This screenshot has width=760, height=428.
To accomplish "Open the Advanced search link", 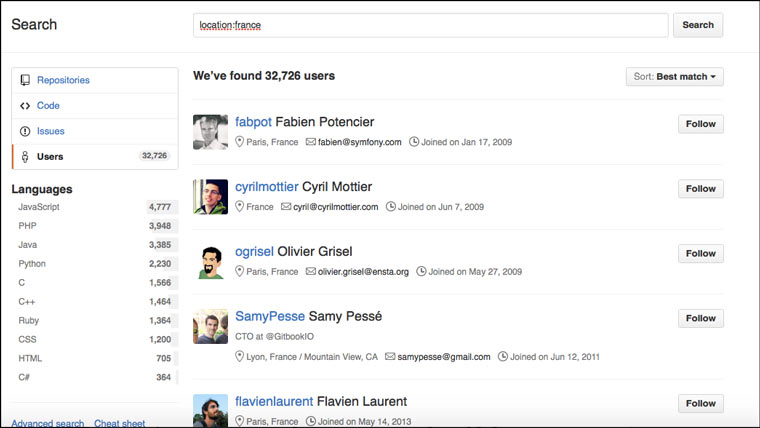I will (x=48, y=423).
